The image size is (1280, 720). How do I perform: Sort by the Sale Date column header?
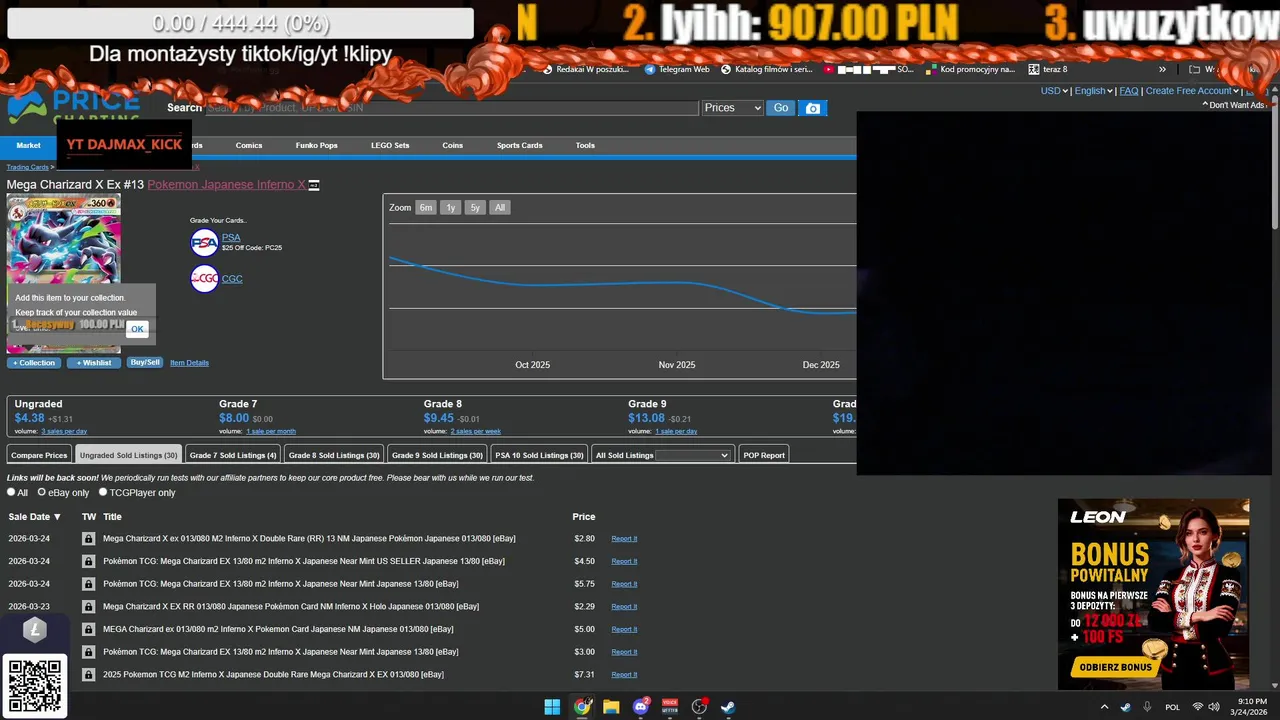click(x=35, y=517)
